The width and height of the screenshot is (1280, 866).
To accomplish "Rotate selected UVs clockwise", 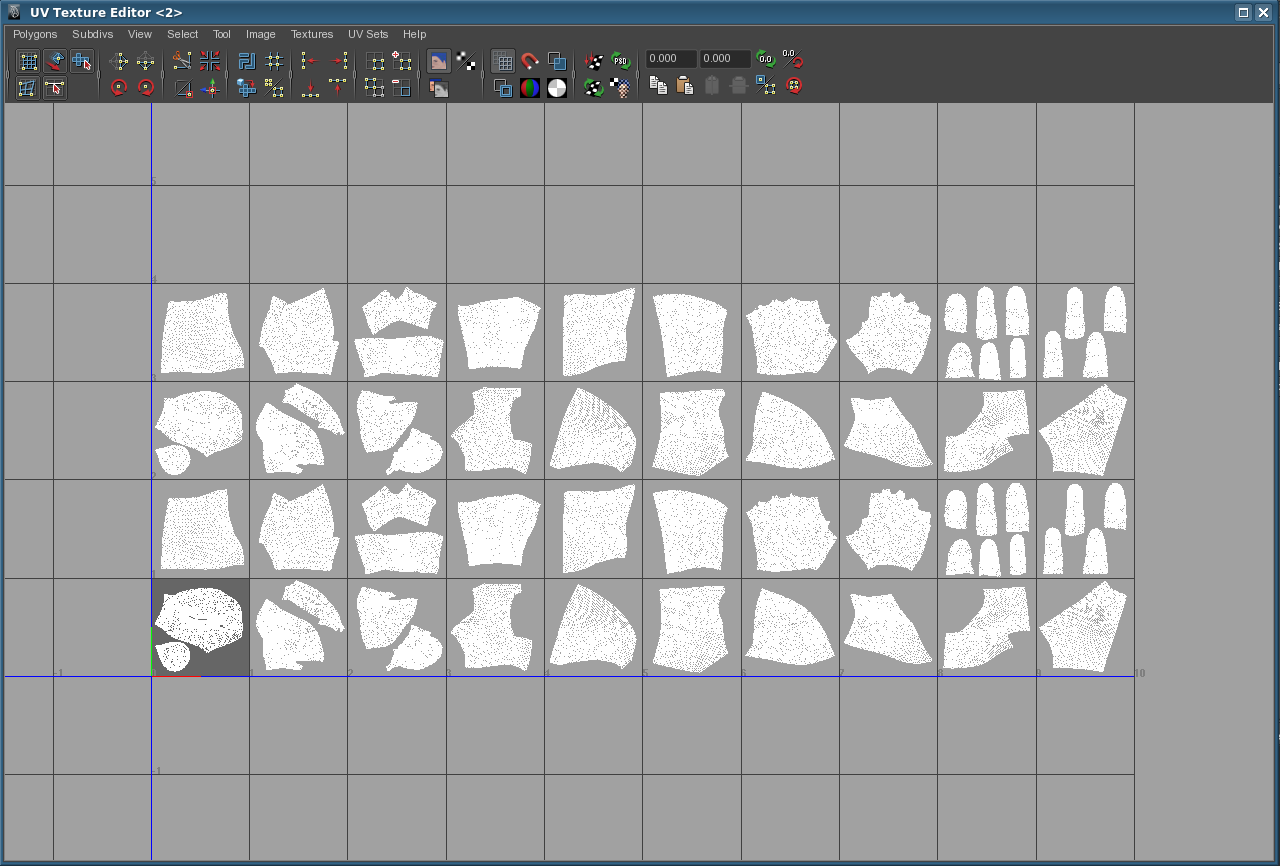I will [x=146, y=87].
